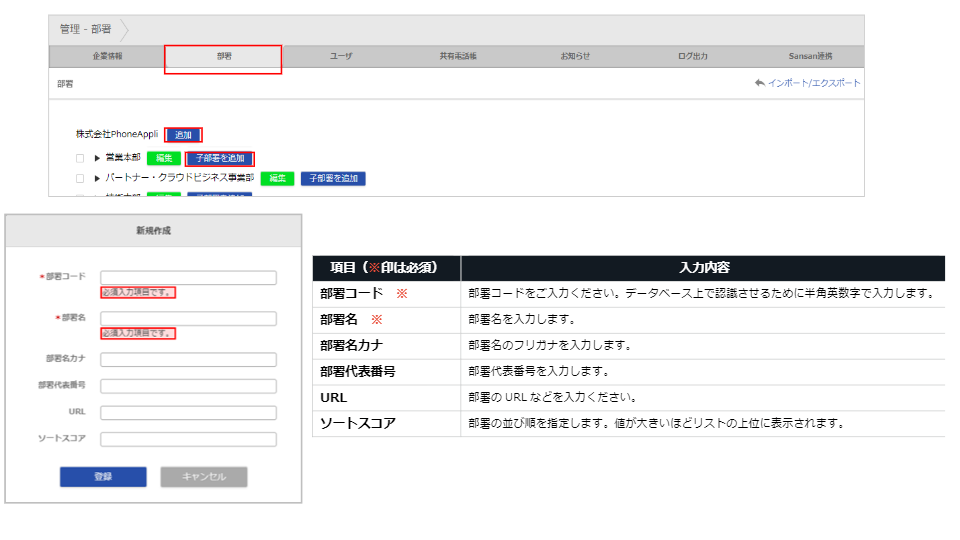Click 入力内容 table header
The image size is (960, 540).
(x=703, y=268)
